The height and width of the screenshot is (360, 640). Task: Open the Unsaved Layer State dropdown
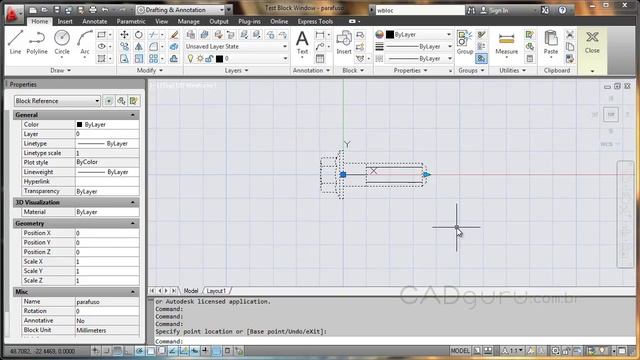236,47
